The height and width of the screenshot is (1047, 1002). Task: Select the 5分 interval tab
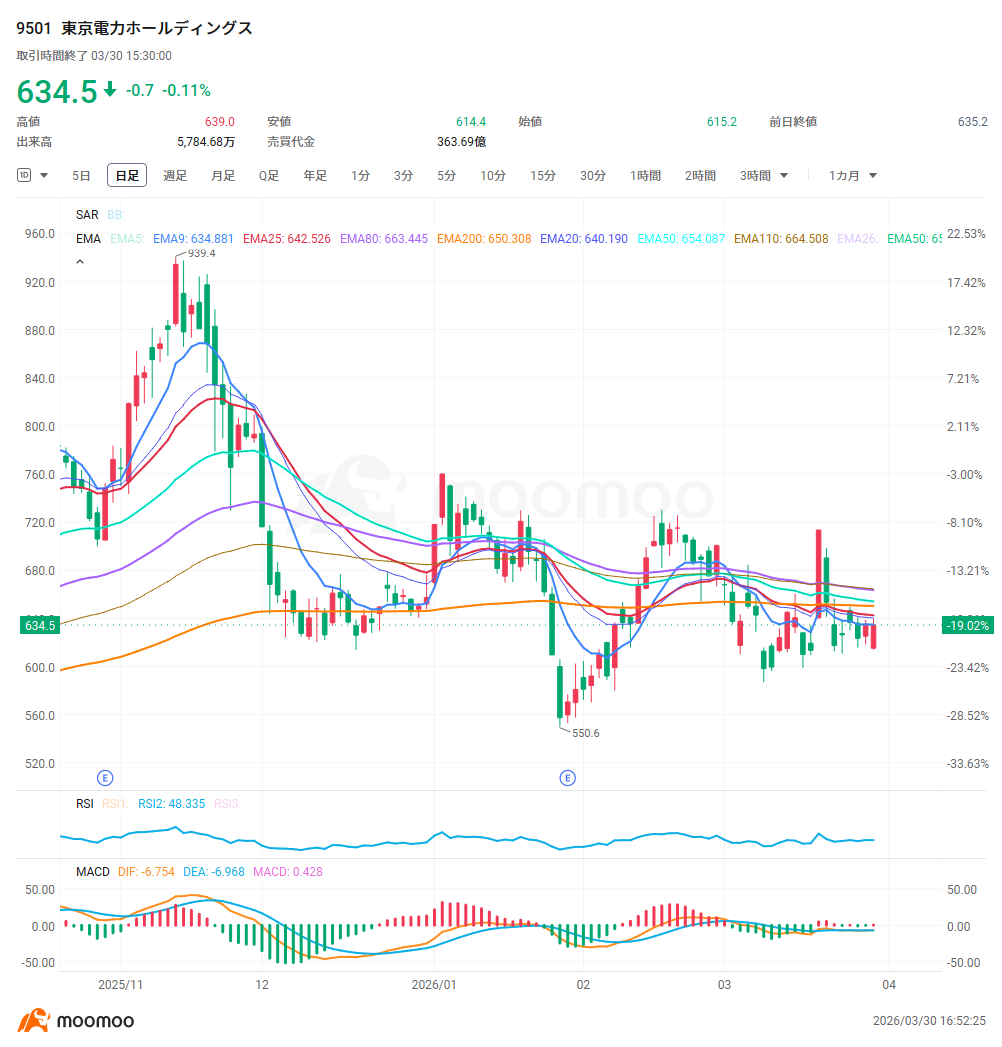coord(447,176)
